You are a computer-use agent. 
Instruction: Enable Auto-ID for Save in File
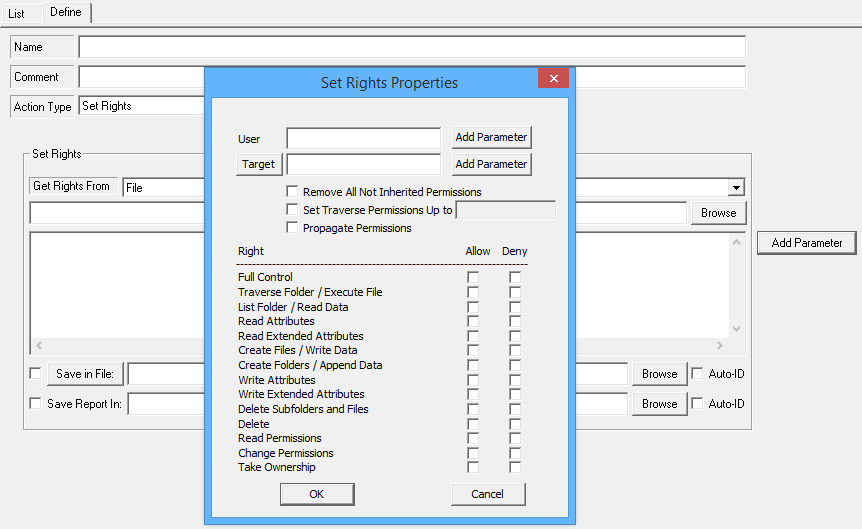pos(697,373)
